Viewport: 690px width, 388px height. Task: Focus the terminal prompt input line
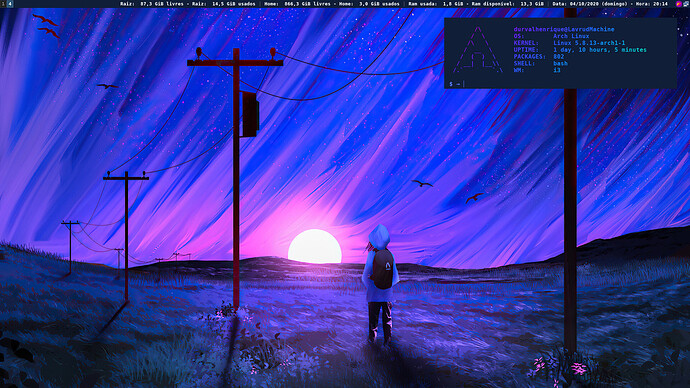click(560, 84)
